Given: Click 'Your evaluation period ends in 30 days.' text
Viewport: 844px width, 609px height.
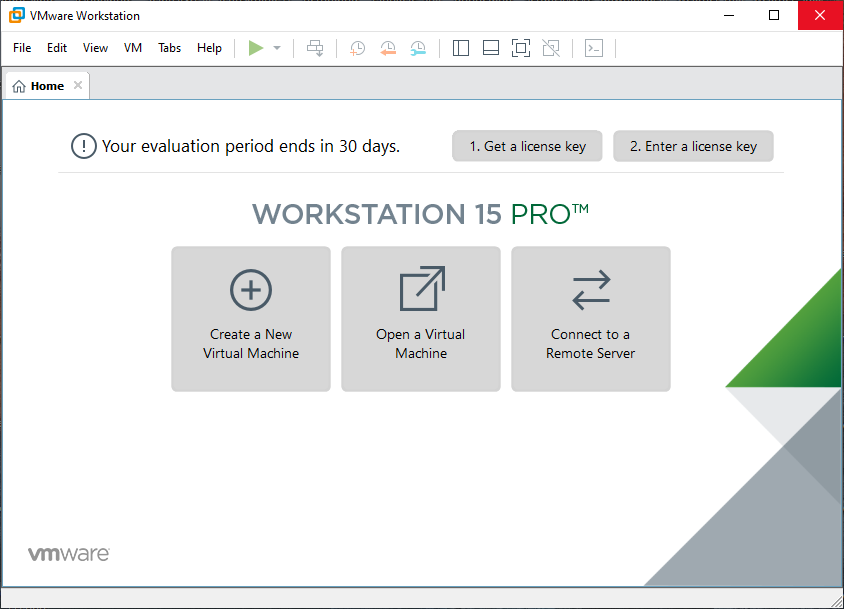Looking at the screenshot, I should click(x=251, y=146).
